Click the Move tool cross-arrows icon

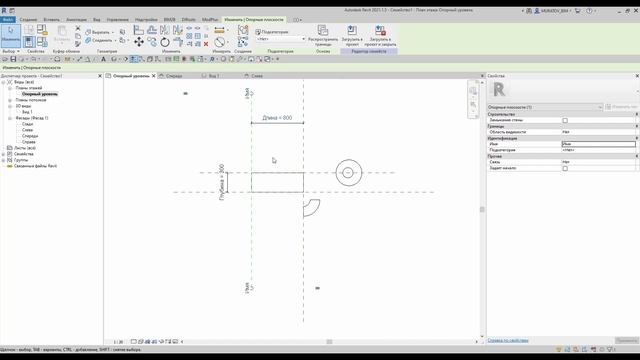pyautogui.click(x=139, y=42)
